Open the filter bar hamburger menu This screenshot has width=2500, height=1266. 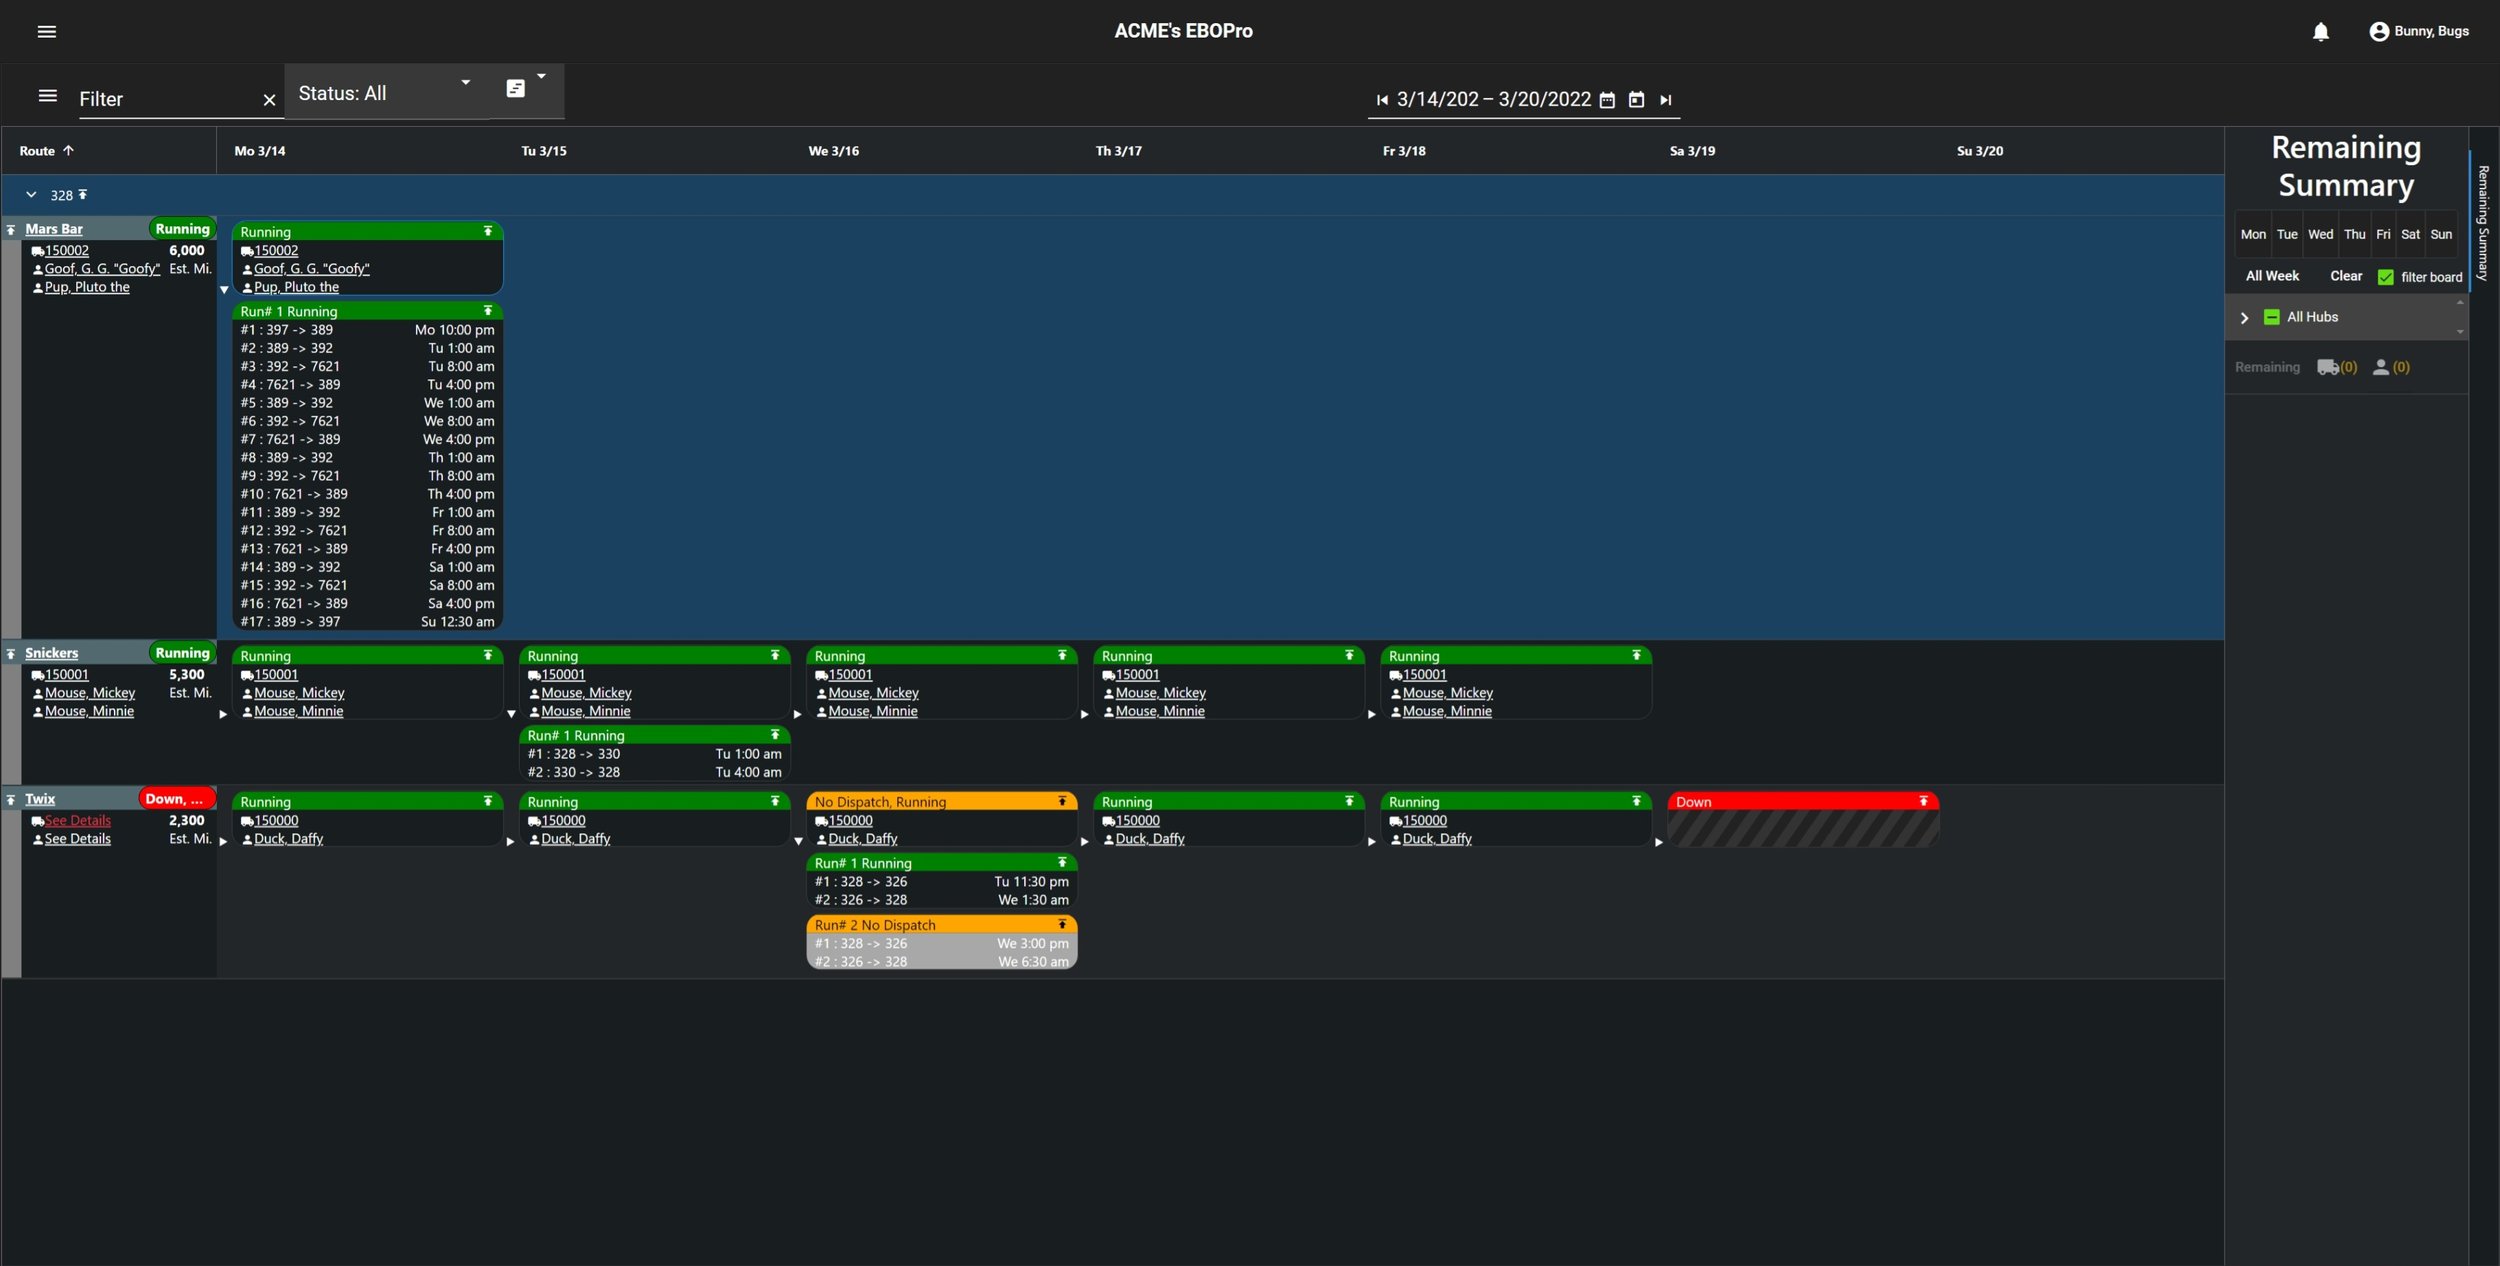tap(47, 96)
